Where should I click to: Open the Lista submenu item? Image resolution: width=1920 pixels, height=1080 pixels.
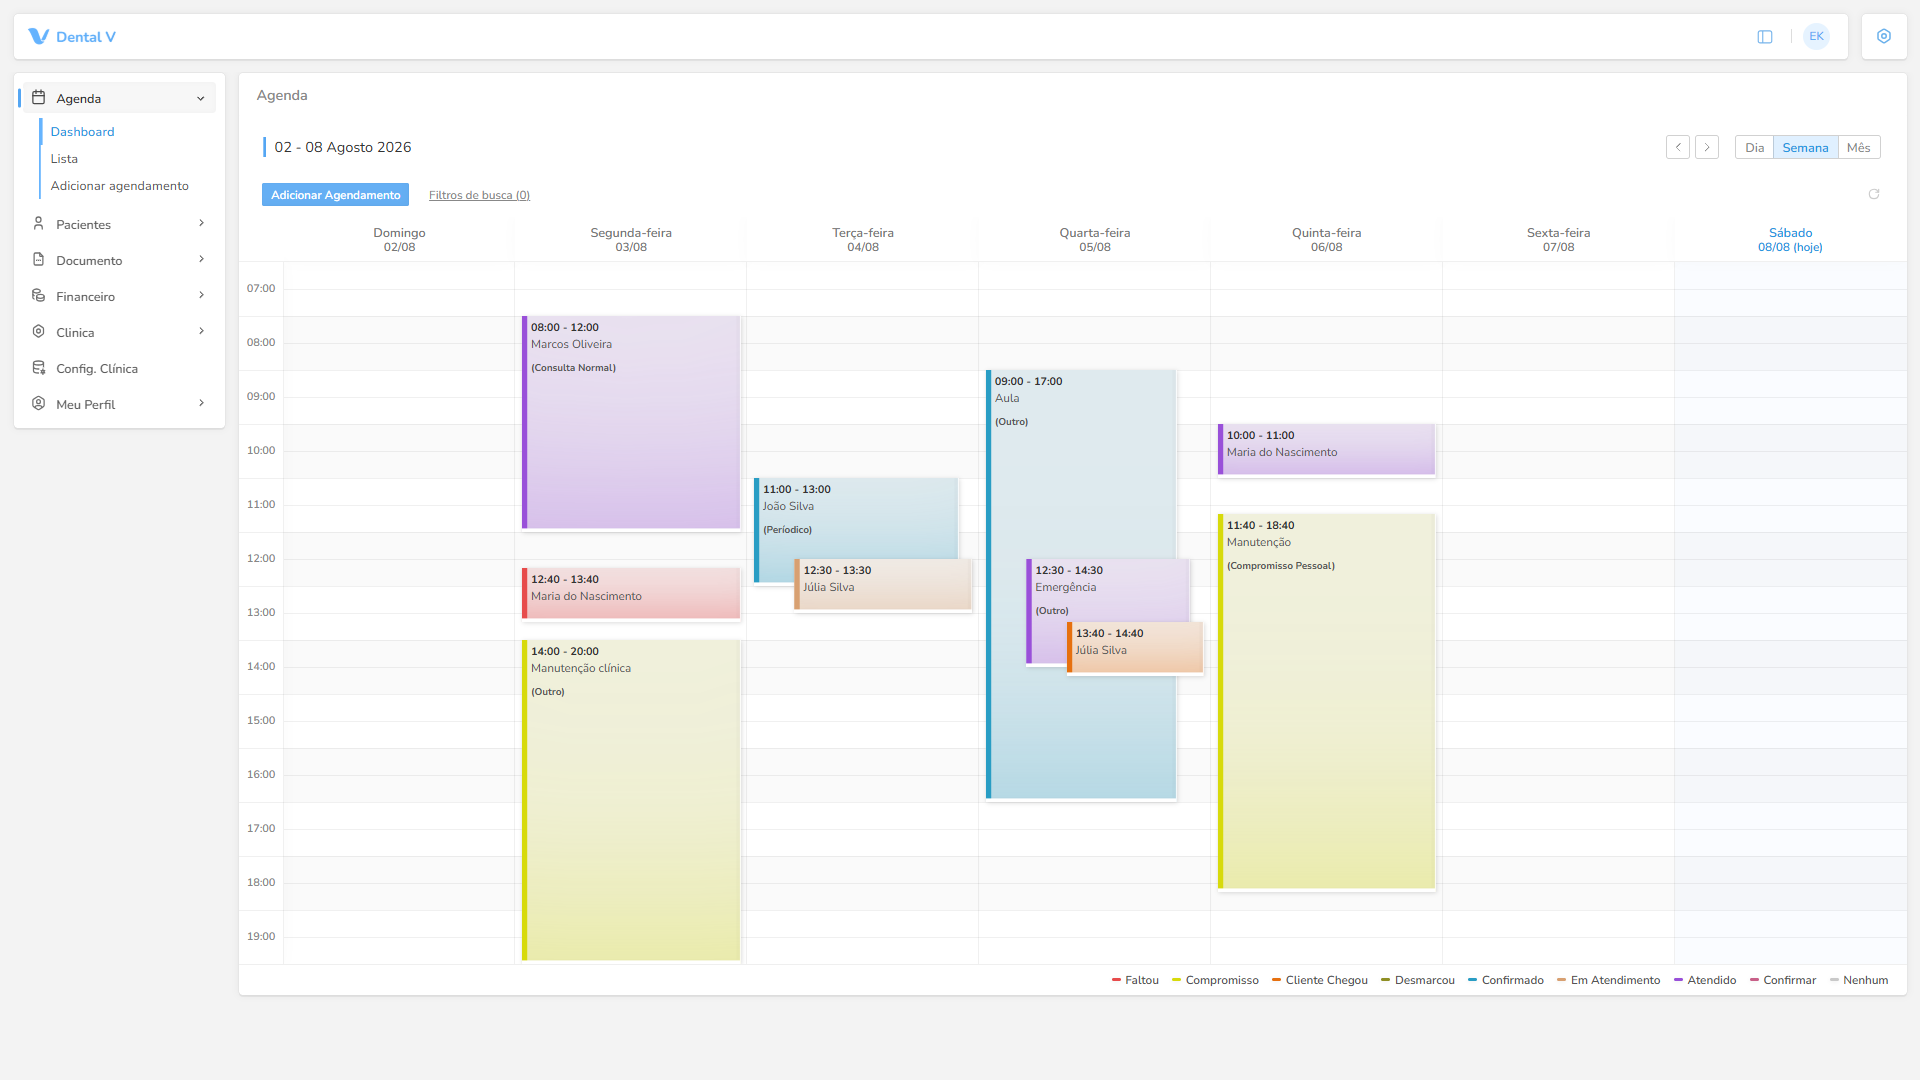pyautogui.click(x=64, y=159)
